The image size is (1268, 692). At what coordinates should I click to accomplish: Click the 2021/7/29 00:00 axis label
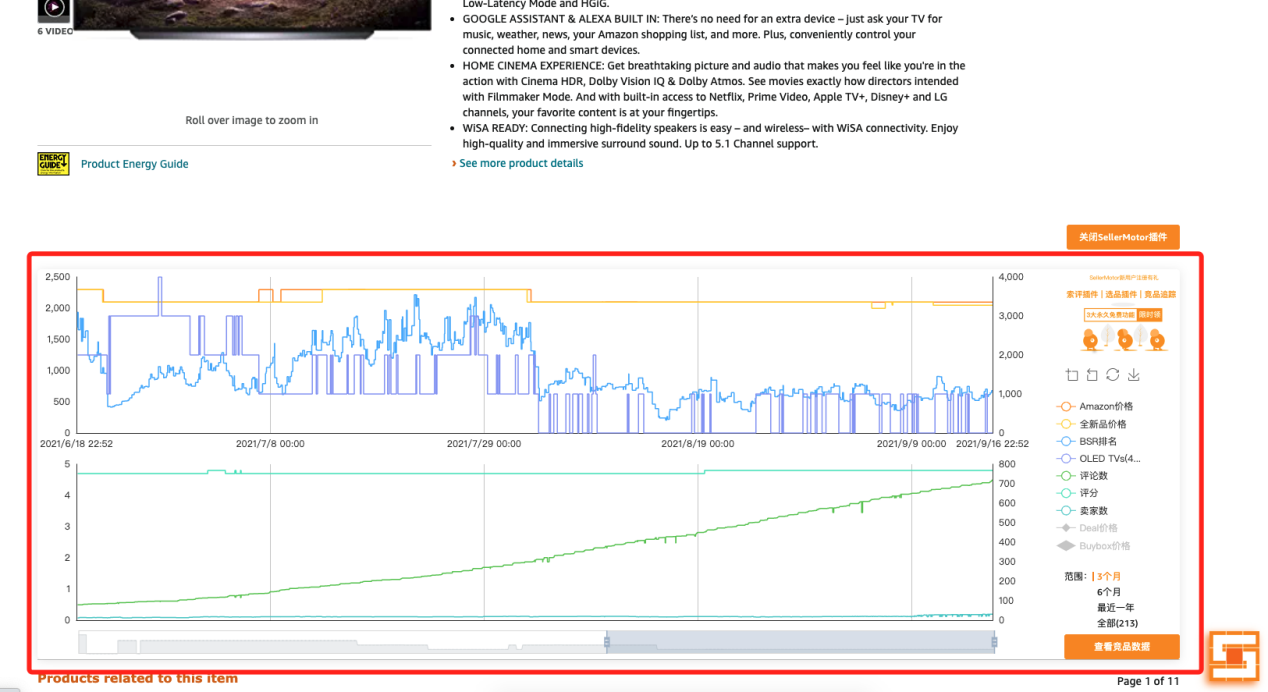click(485, 443)
